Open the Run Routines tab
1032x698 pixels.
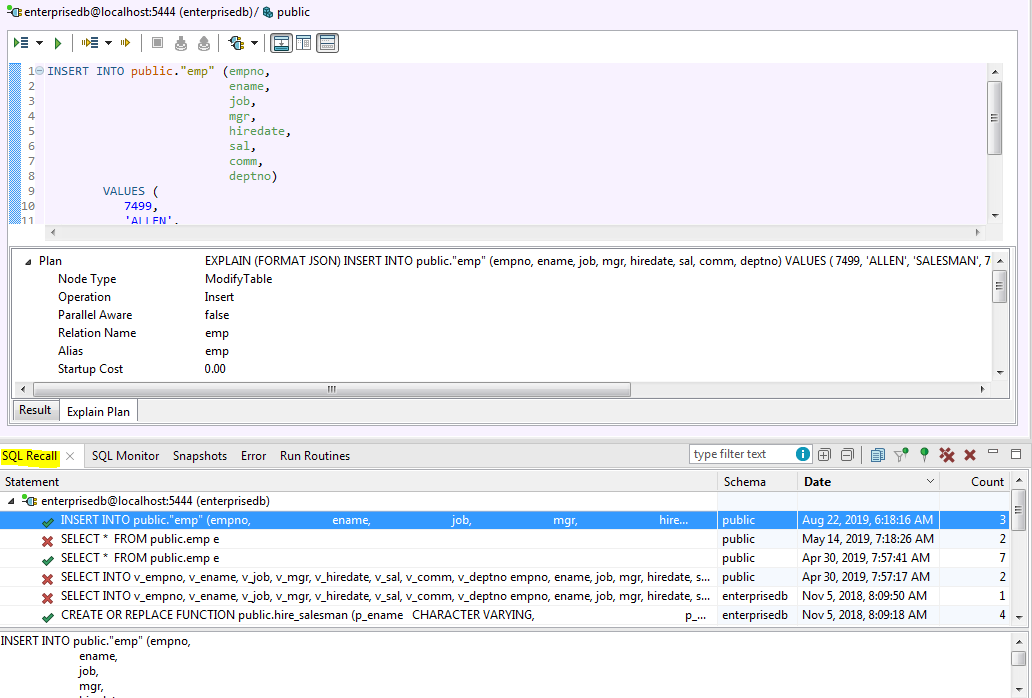(315, 456)
